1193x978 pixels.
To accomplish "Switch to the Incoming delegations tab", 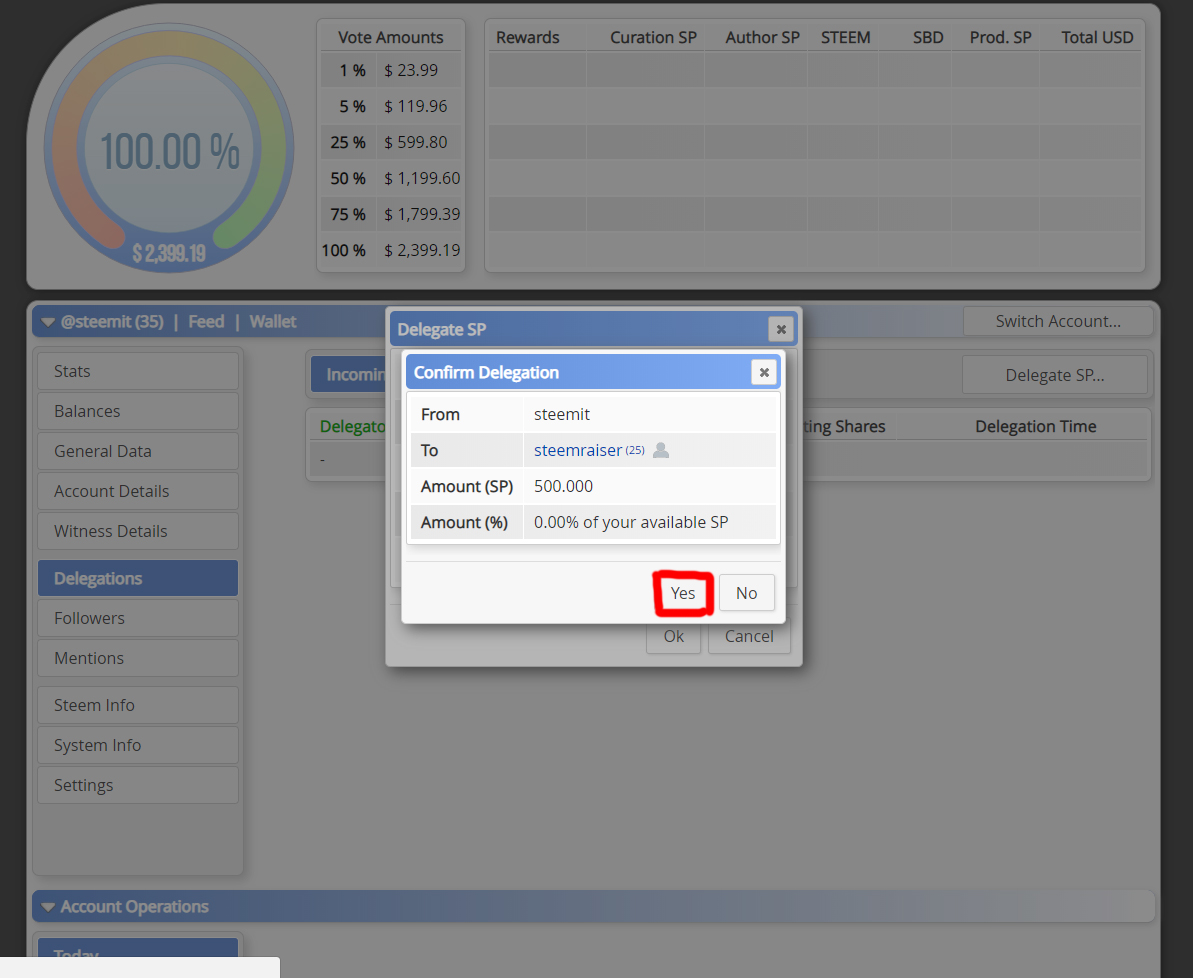I will (x=349, y=374).
